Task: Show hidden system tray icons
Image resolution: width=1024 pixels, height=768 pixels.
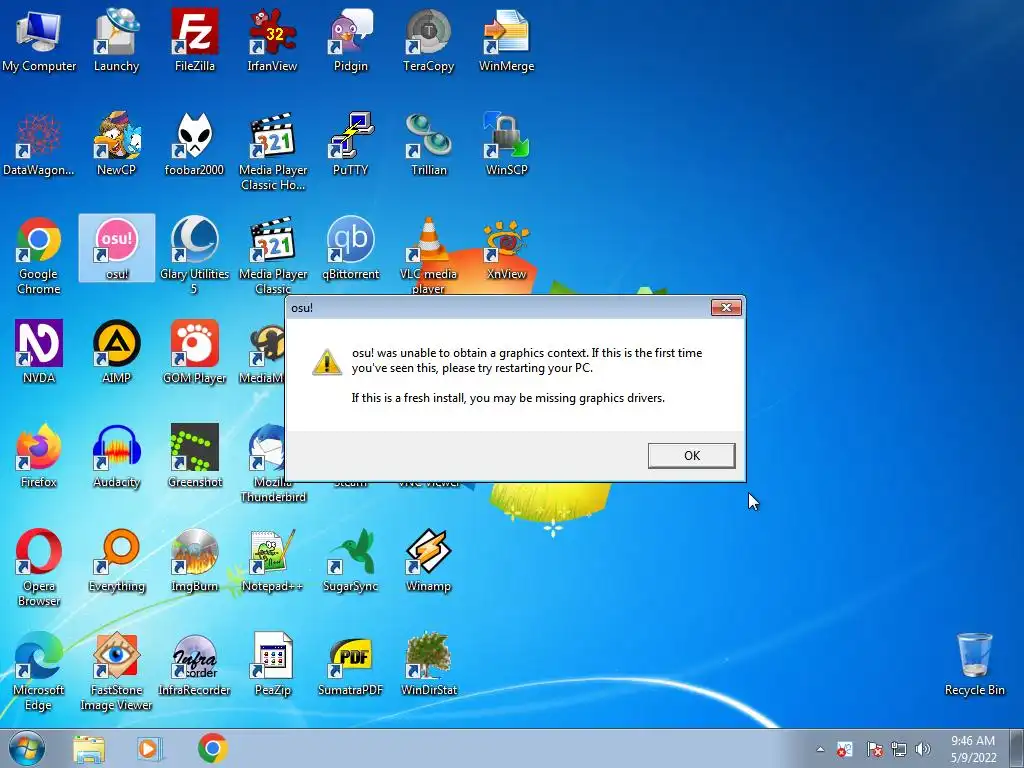Action: (820, 750)
